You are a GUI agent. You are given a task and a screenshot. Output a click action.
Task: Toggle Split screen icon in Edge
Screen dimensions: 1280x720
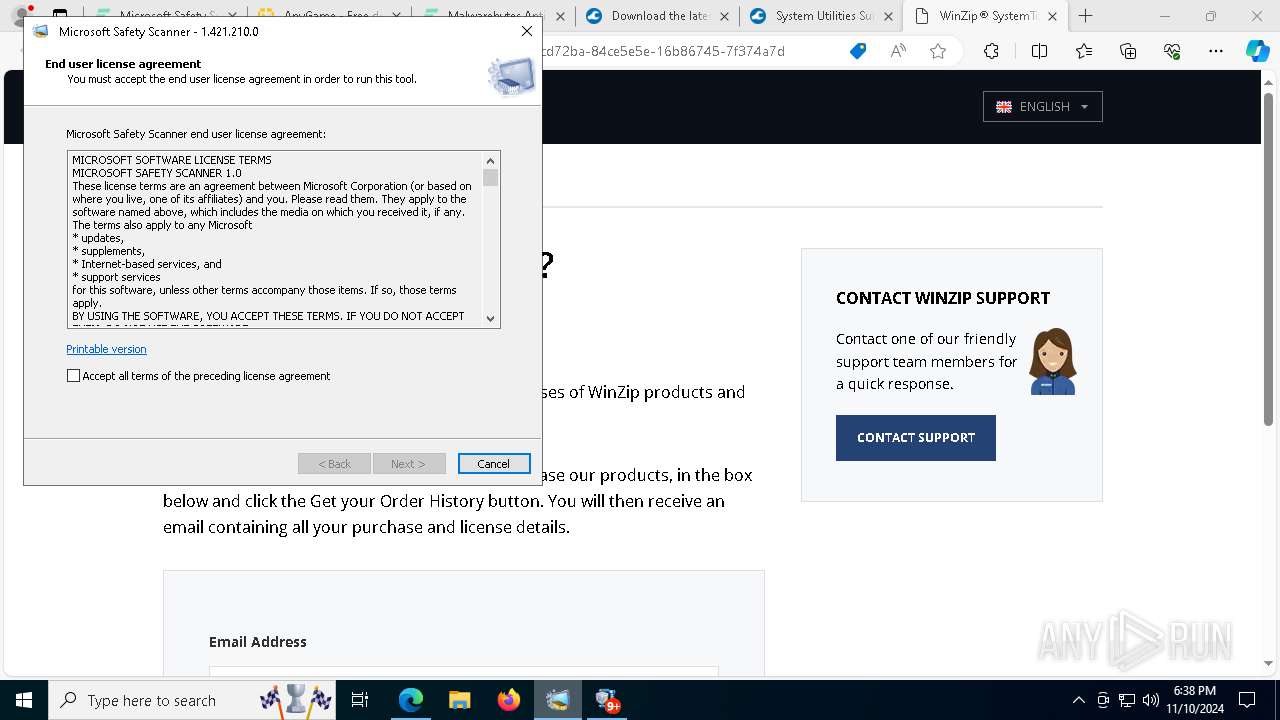click(1039, 51)
